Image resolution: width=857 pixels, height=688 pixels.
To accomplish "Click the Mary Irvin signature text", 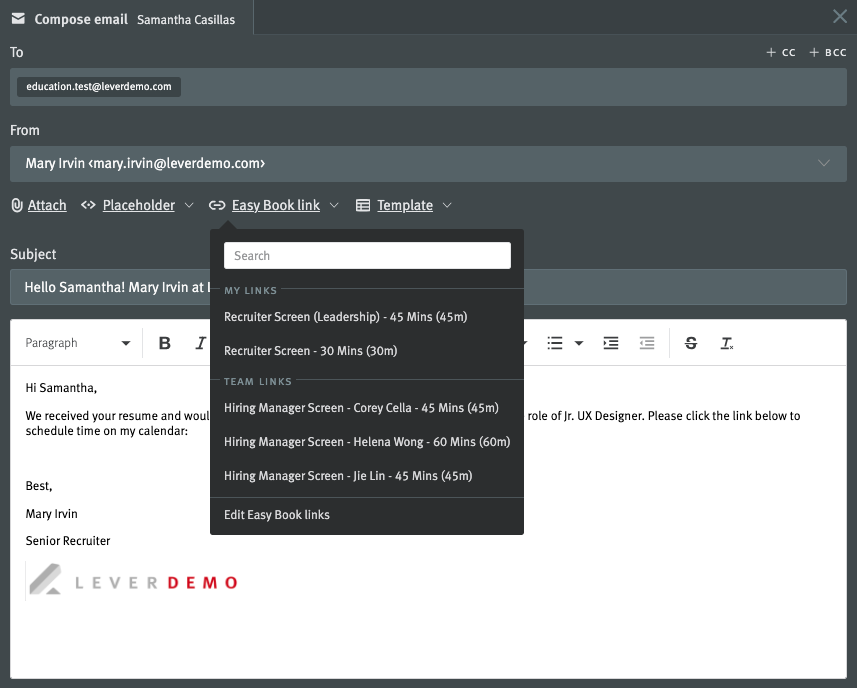I will point(51,514).
